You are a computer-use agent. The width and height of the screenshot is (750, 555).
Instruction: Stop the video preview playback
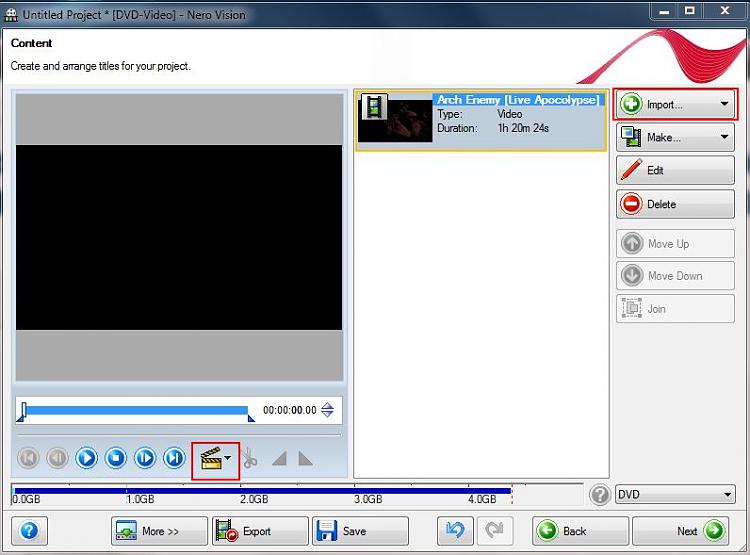pos(116,458)
